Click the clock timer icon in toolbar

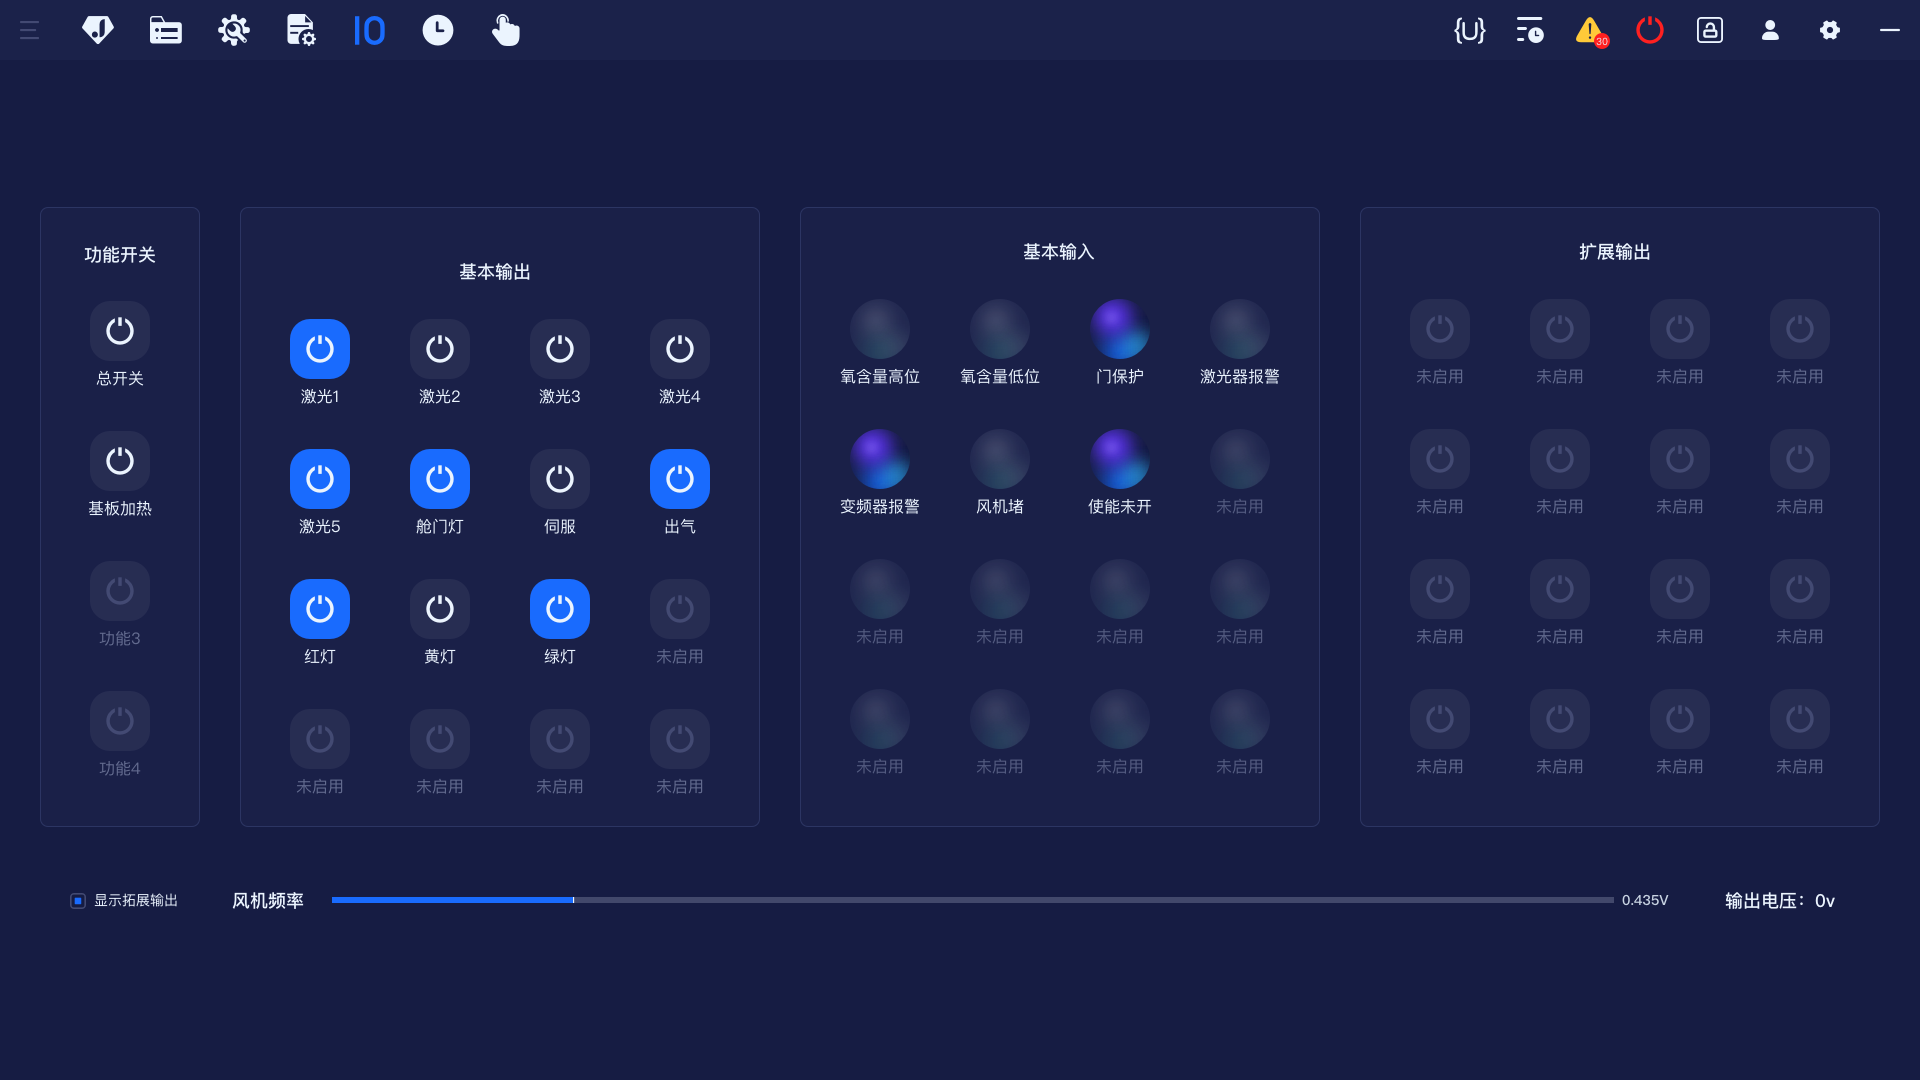pyautogui.click(x=437, y=30)
